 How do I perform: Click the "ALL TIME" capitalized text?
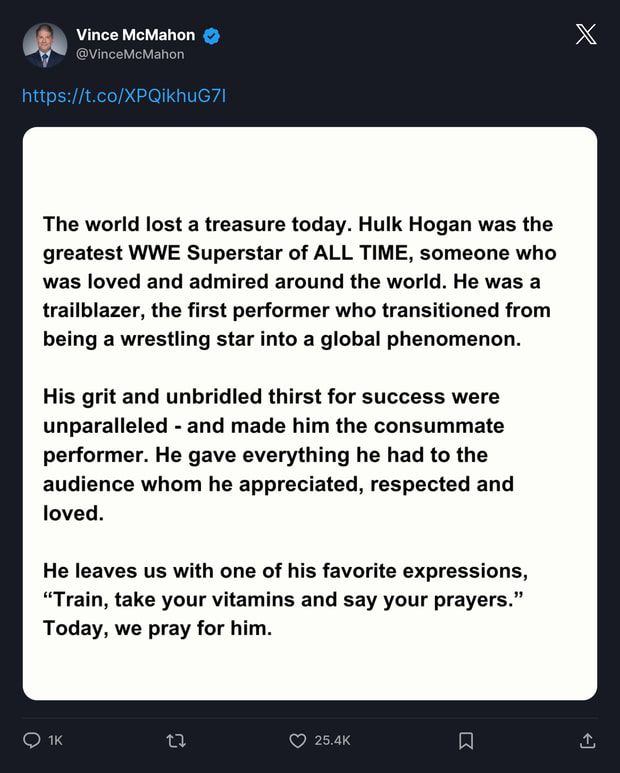(x=360, y=253)
